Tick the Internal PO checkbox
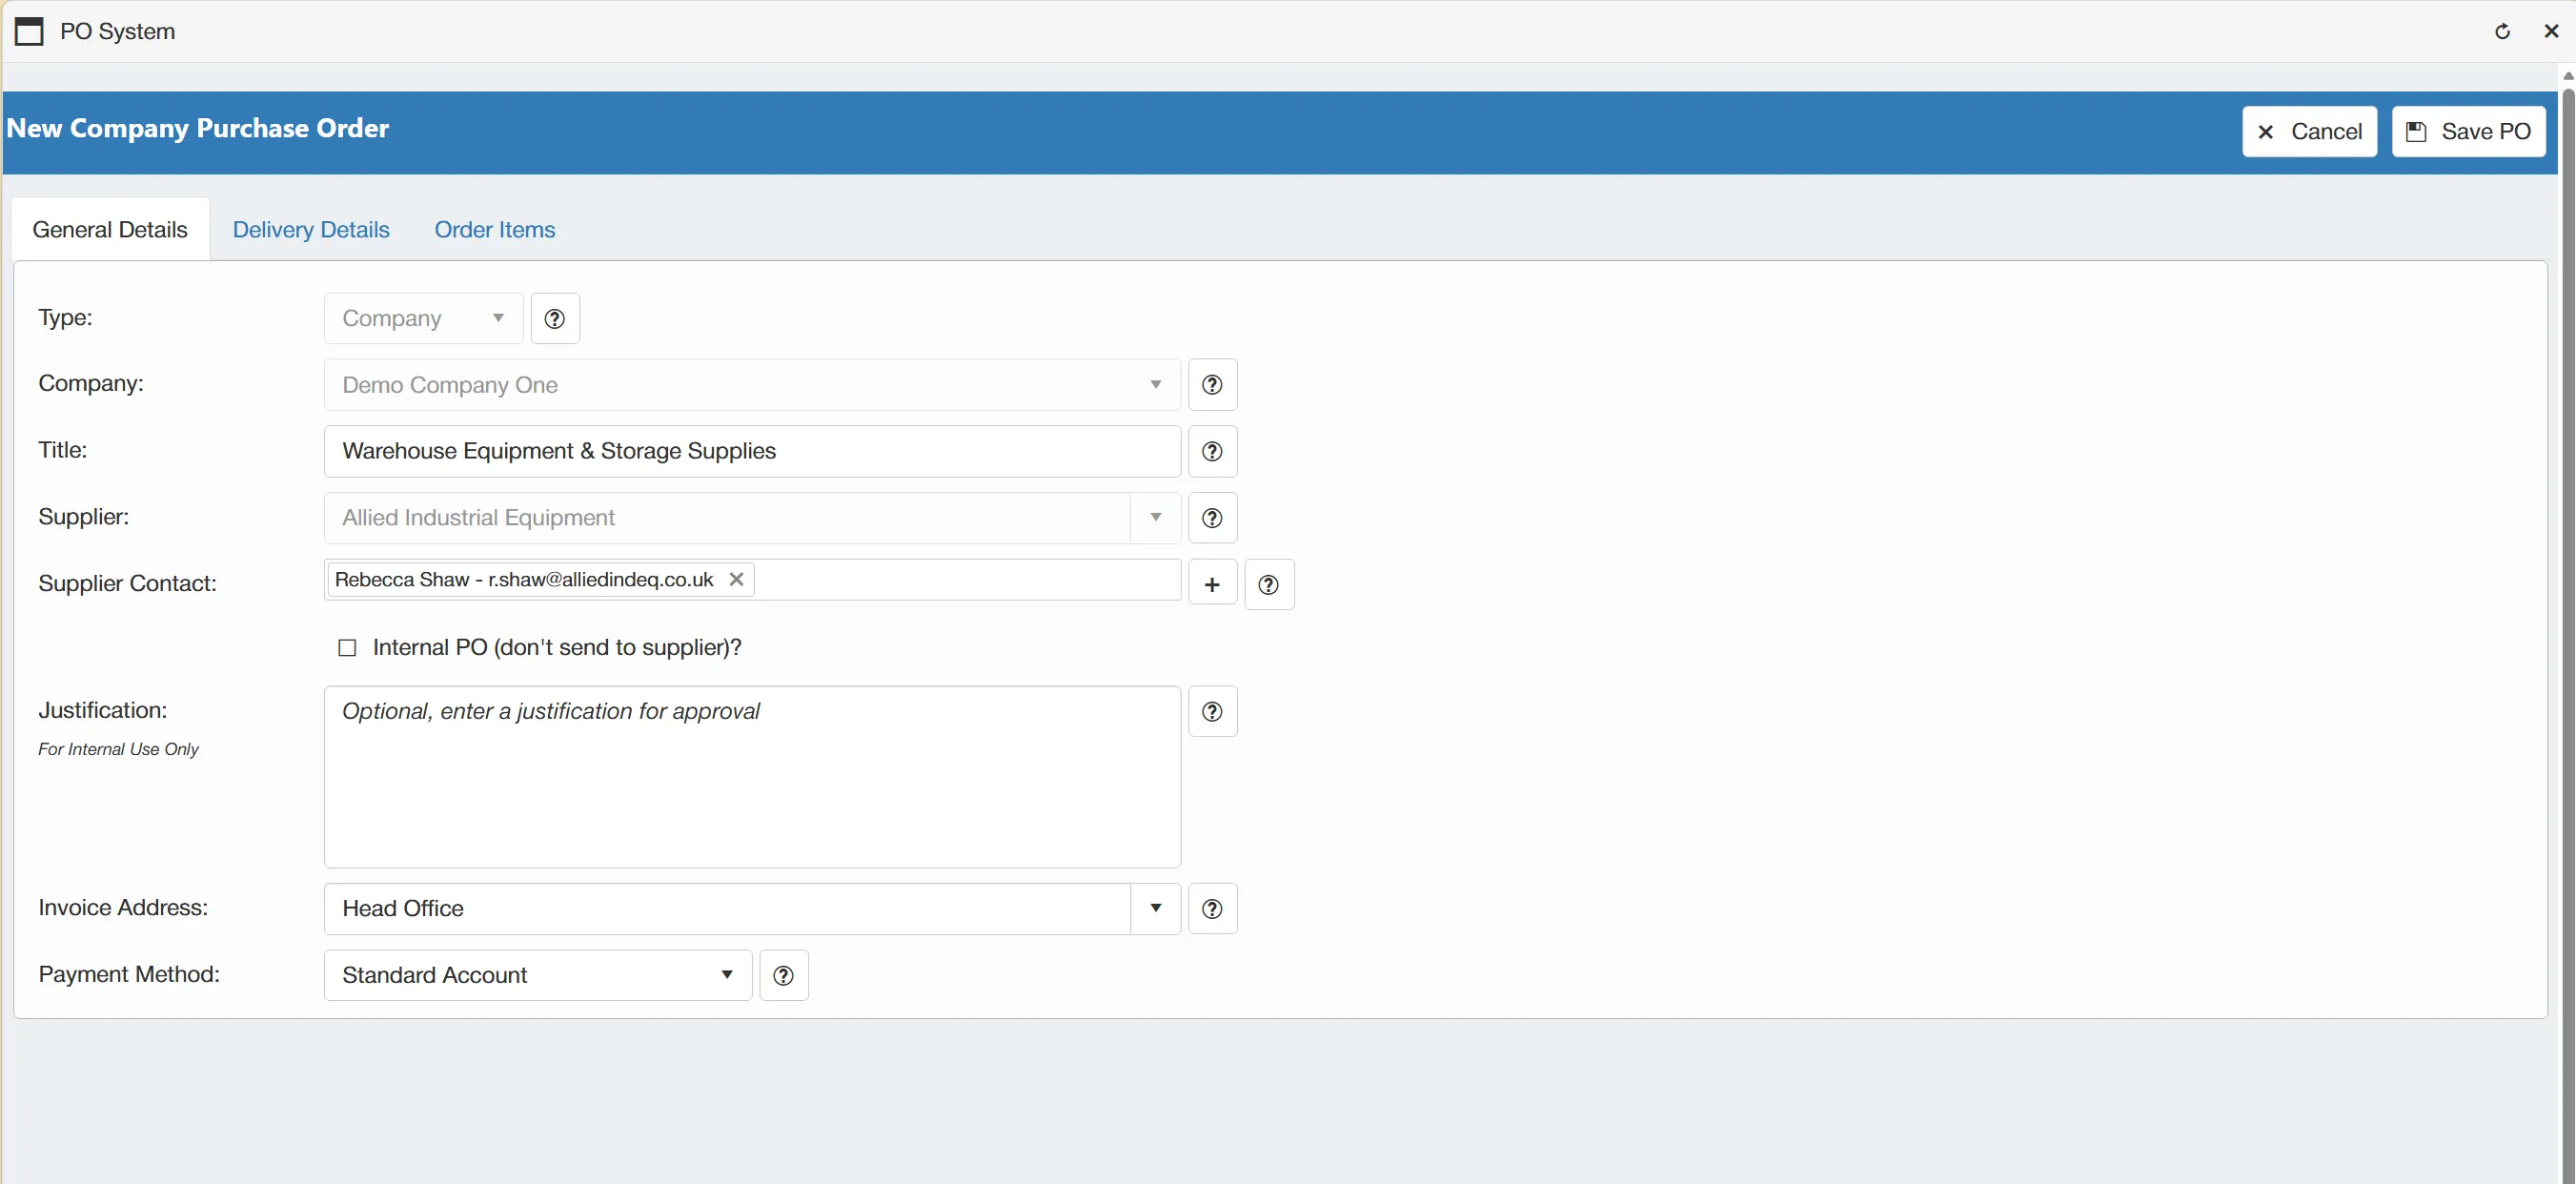The height and width of the screenshot is (1184, 2576). tap(347, 648)
